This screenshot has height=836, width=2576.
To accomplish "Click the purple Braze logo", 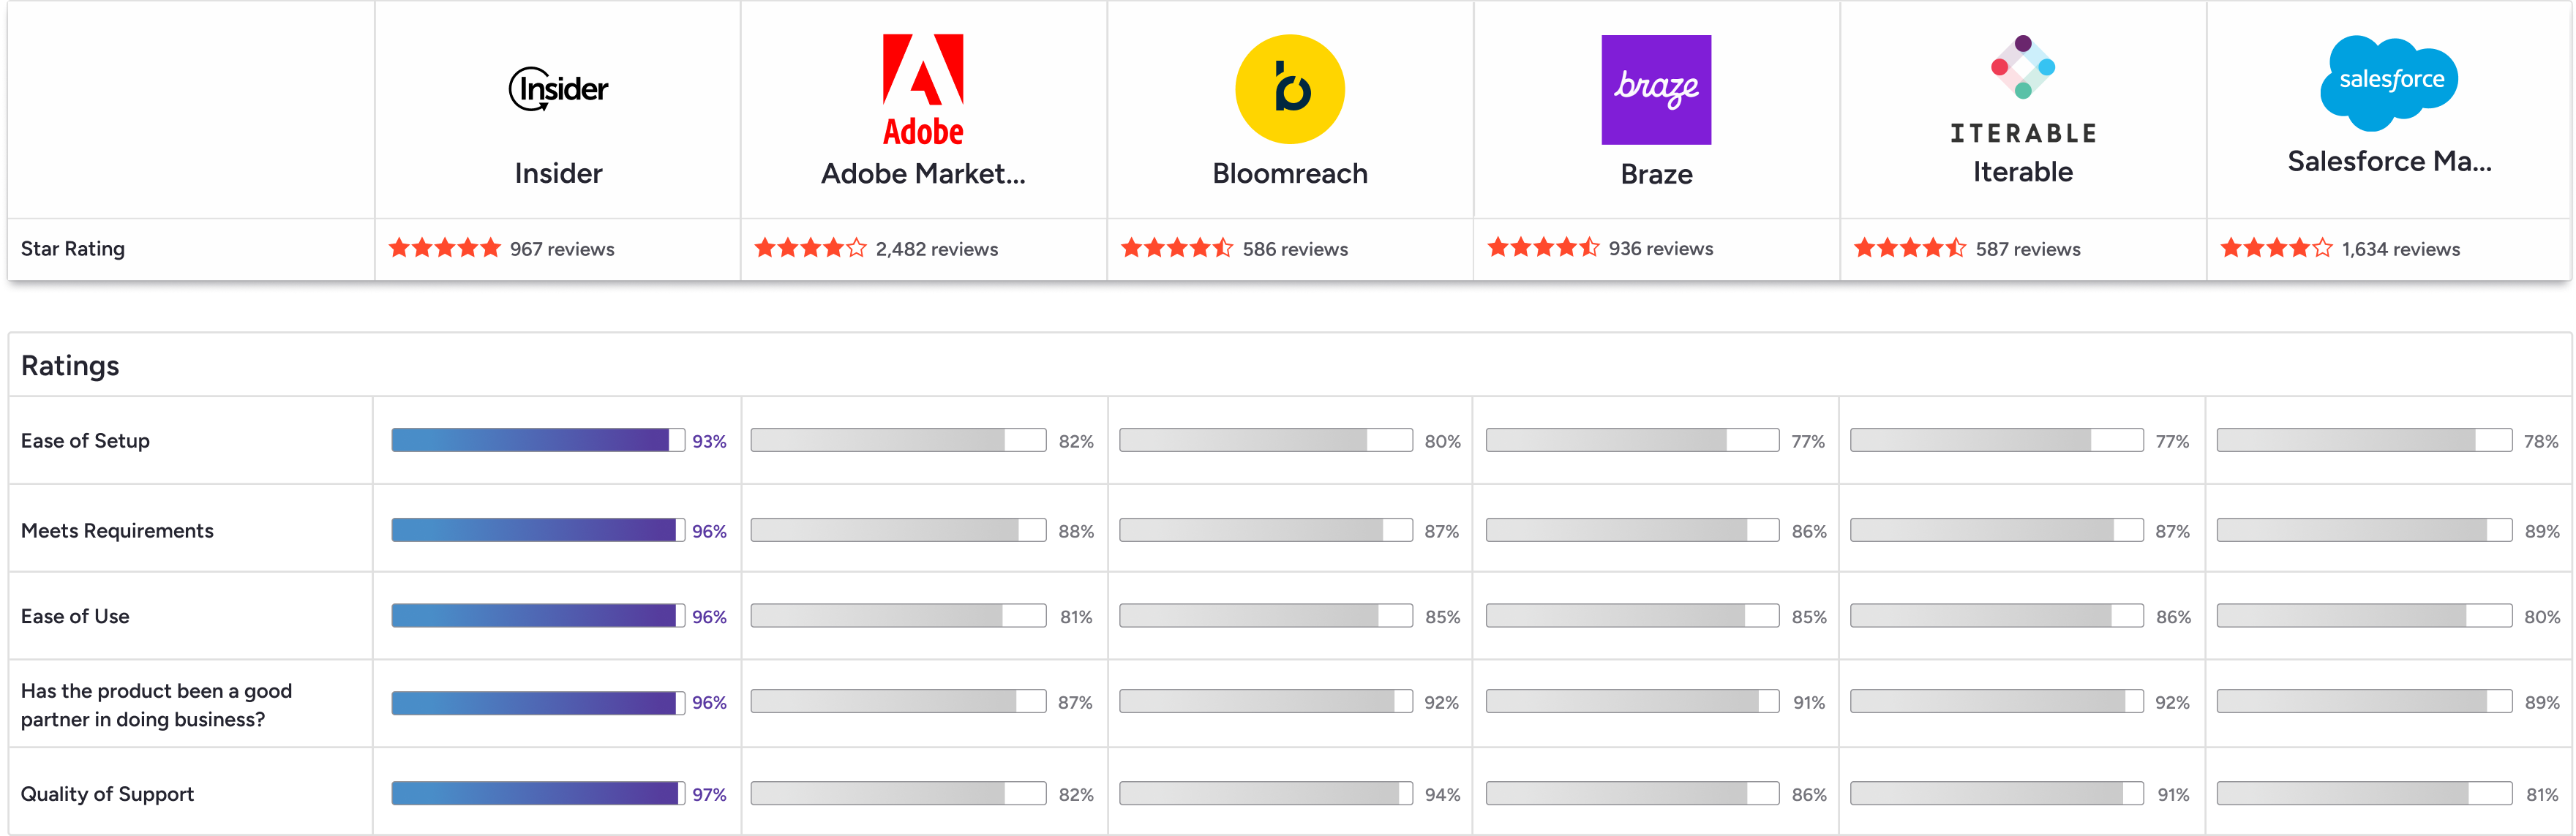I will (x=1656, y=89).
